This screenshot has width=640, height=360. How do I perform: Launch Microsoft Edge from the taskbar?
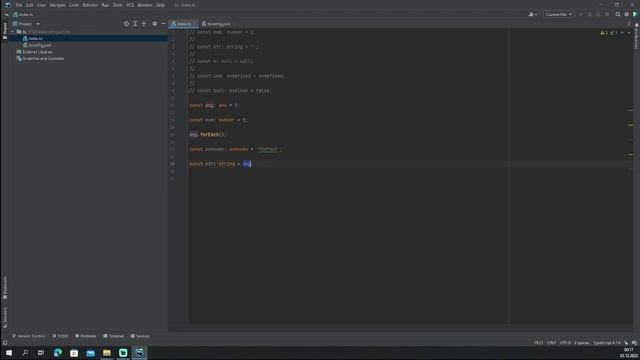(x=58, y=353)
